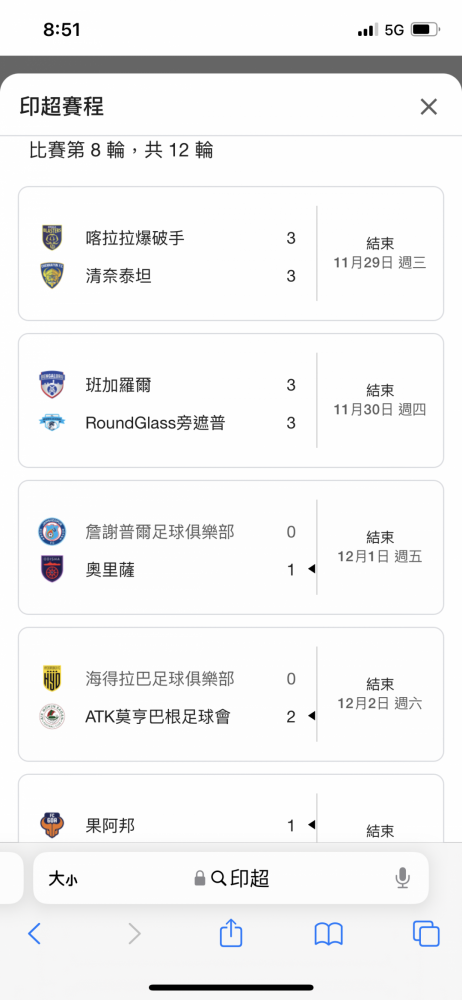Tap the microphone icon in address bar
The height and width of the screenshot is (1000, 462).
(402, 879)
